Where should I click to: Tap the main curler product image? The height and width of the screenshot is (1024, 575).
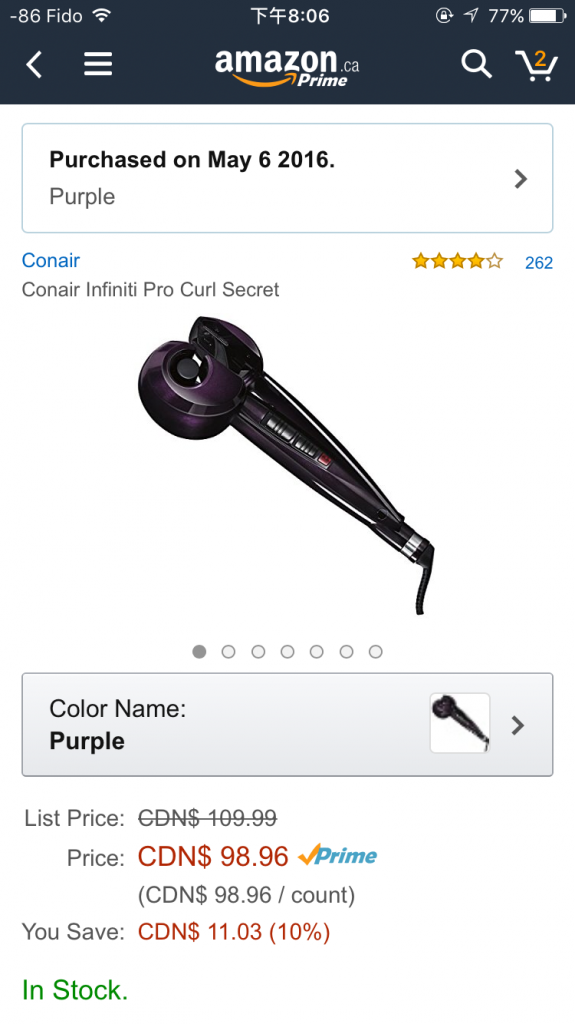(286, 464)
